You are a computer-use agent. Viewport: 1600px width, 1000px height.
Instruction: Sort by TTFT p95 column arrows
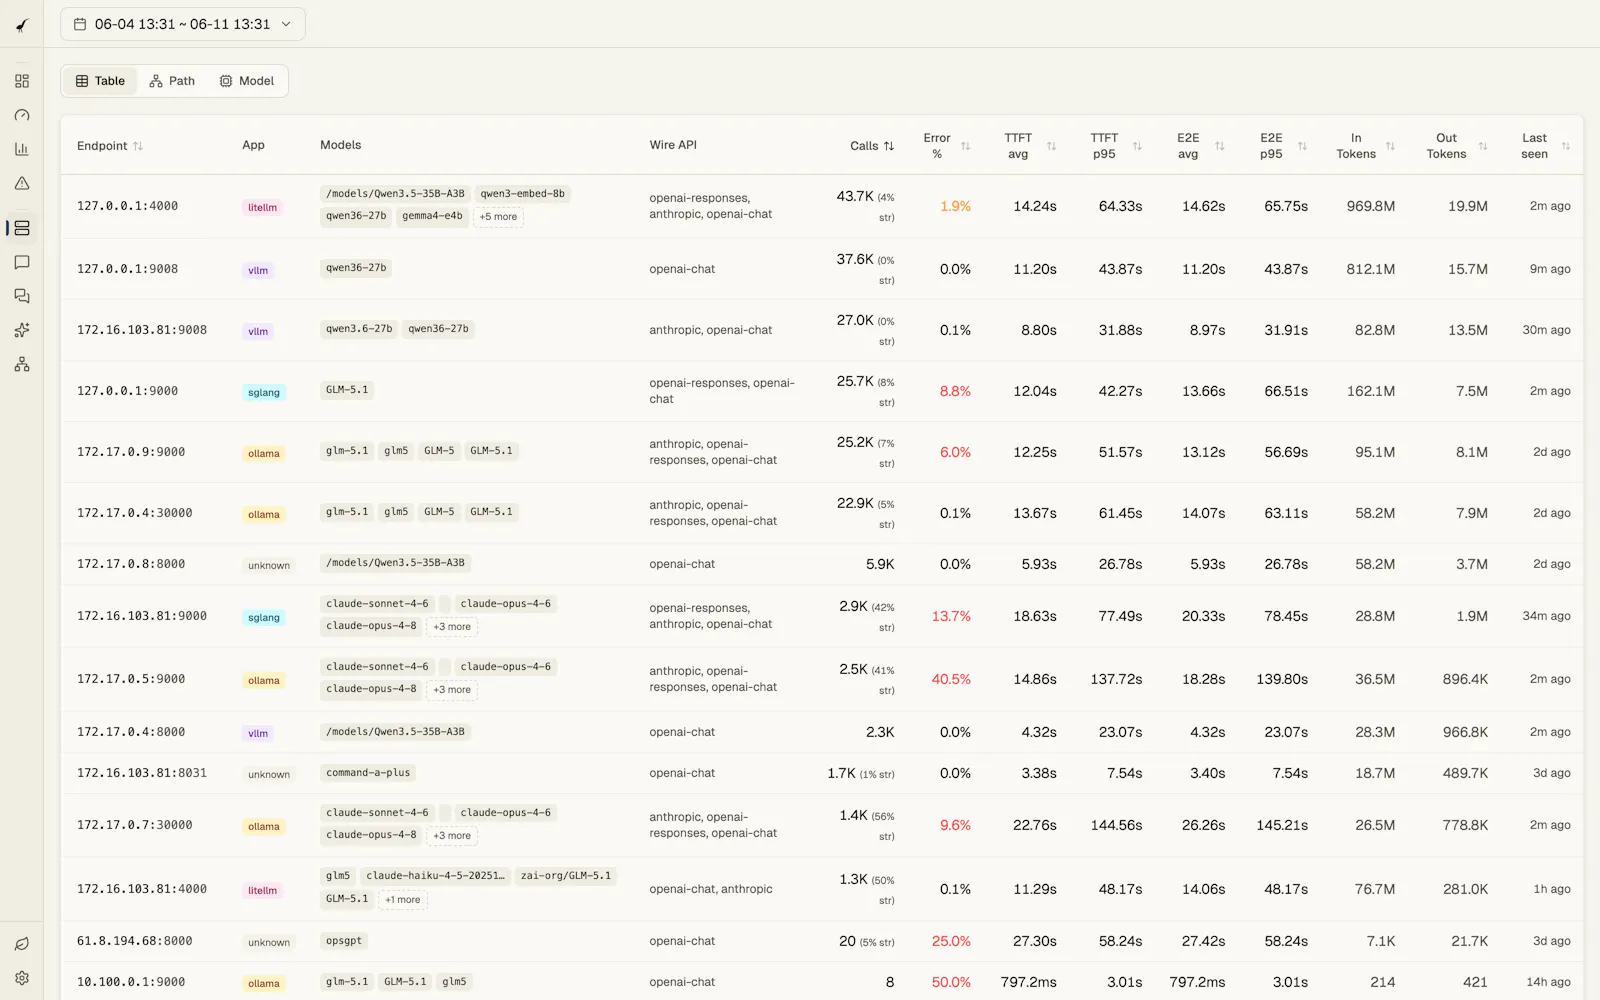[1137, 146]
